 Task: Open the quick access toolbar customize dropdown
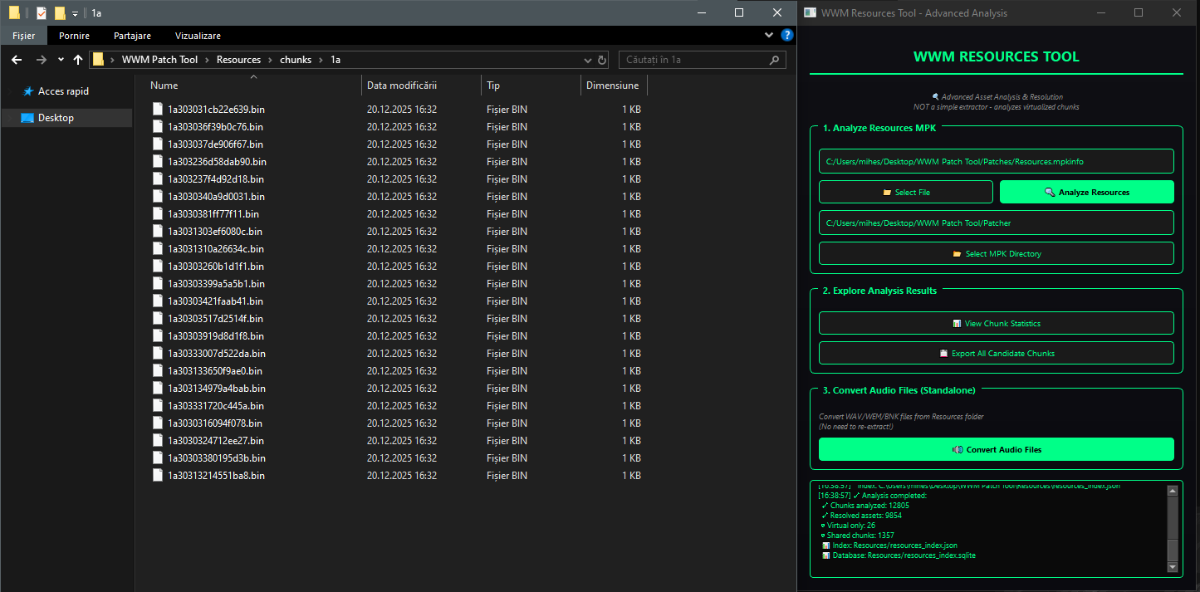tap(76, 13)
